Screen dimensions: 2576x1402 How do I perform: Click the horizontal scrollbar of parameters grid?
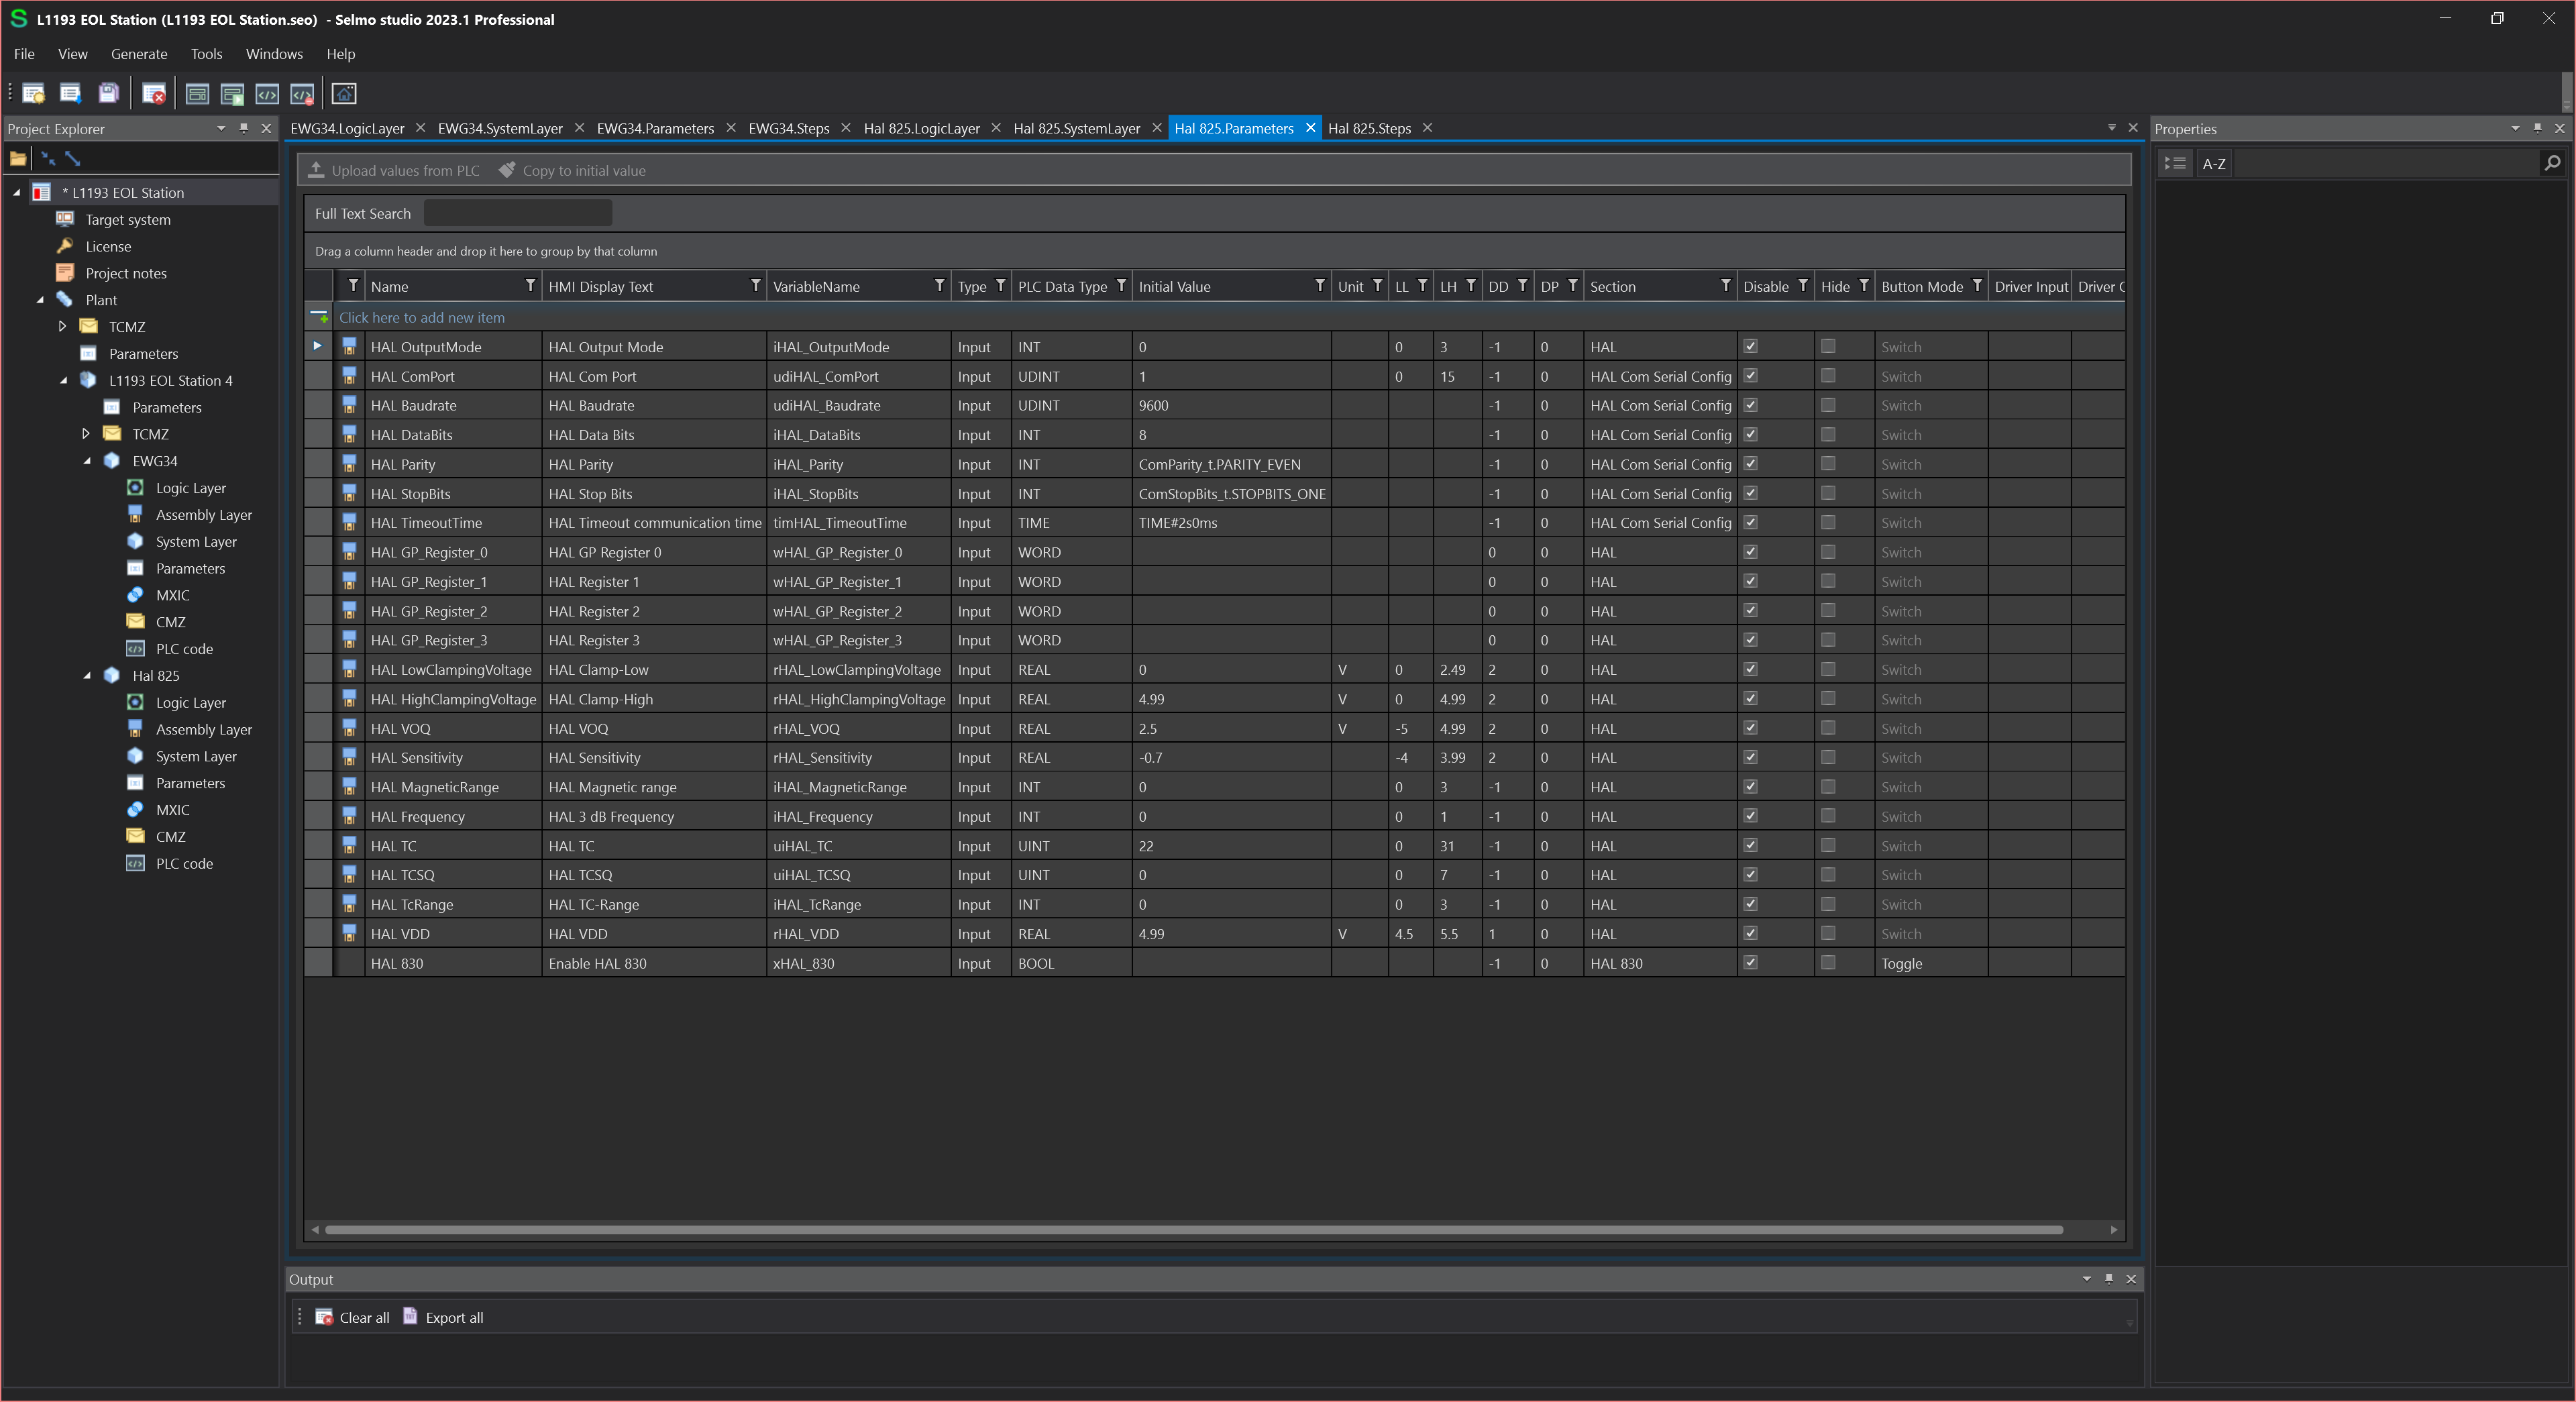pyautogui.click(x=1193, y=1229)
